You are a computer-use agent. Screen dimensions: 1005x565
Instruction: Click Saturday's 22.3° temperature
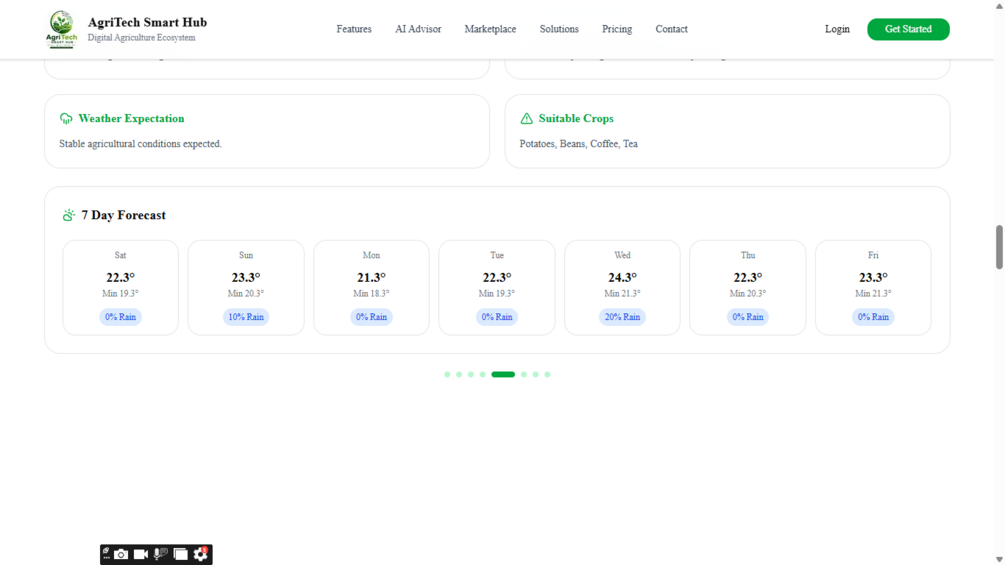coord(120,277)
